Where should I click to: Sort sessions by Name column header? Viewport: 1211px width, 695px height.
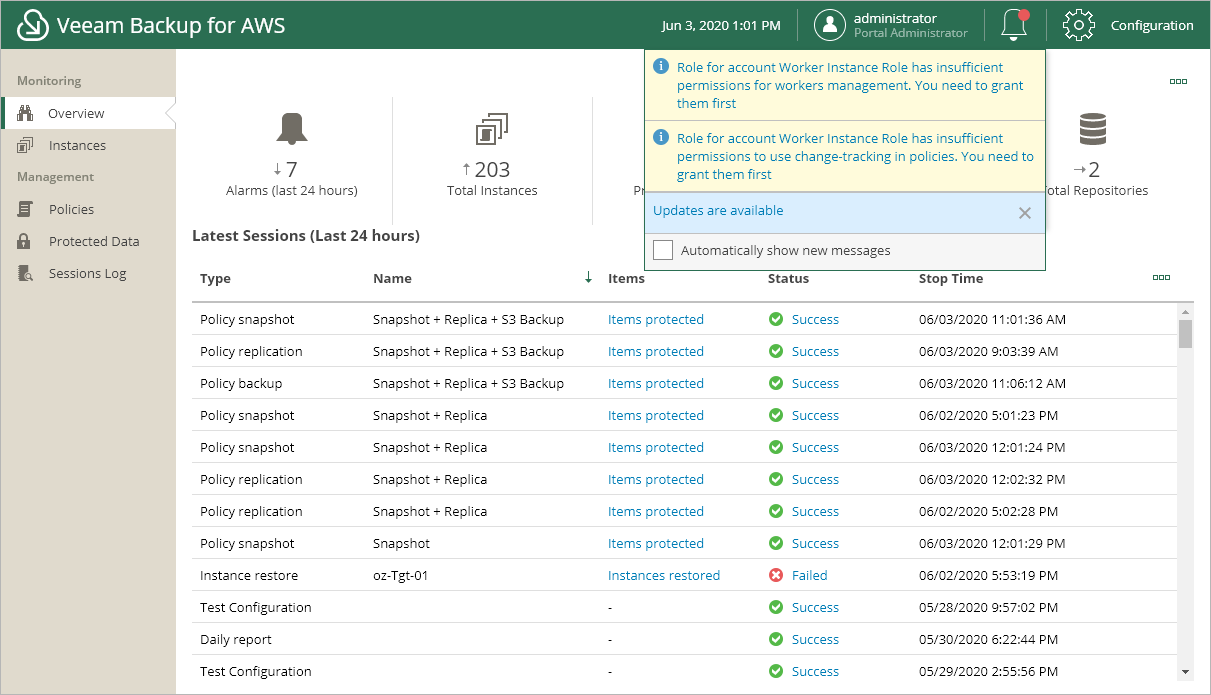tap(392, 278)
